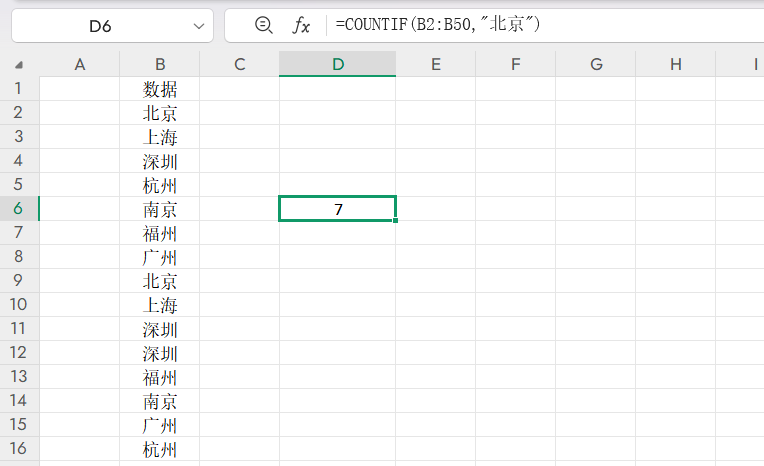
Task: Select row 4 header
Action: (x=19, y=160)
